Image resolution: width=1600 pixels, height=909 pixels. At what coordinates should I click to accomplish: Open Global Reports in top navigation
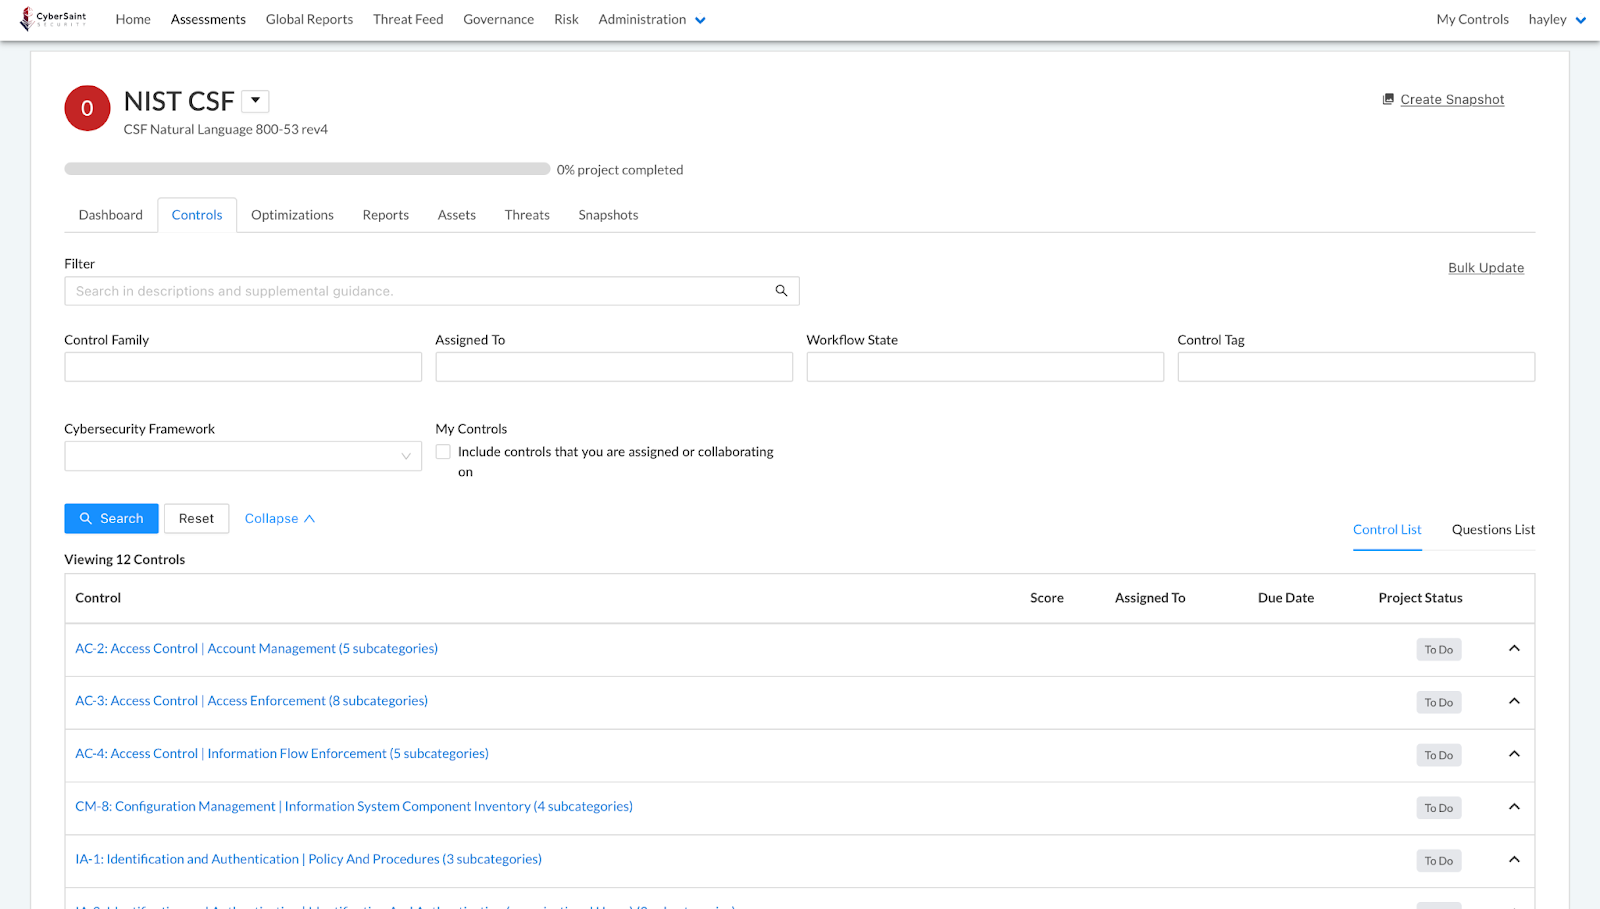click(309, 19)
